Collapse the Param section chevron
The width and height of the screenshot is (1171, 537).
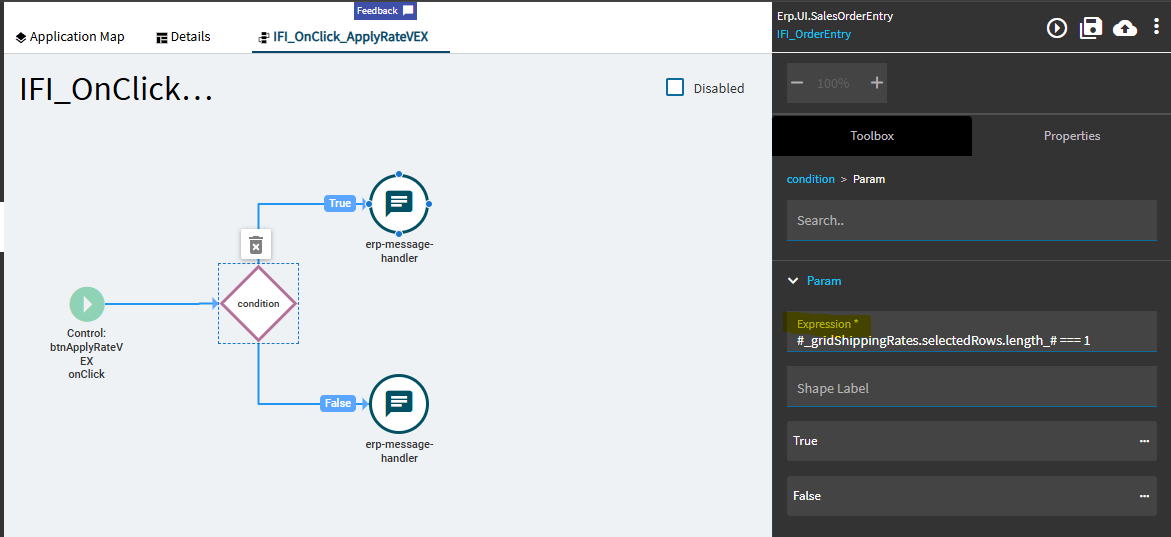point(793,281)
